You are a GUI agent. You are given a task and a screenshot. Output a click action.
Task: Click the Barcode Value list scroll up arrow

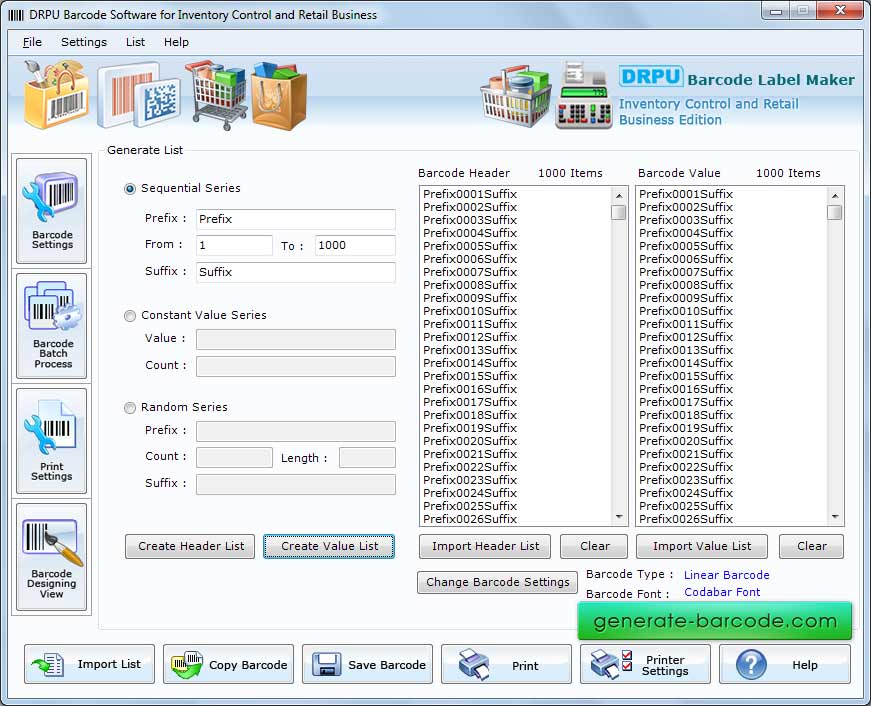click(835, 196)
